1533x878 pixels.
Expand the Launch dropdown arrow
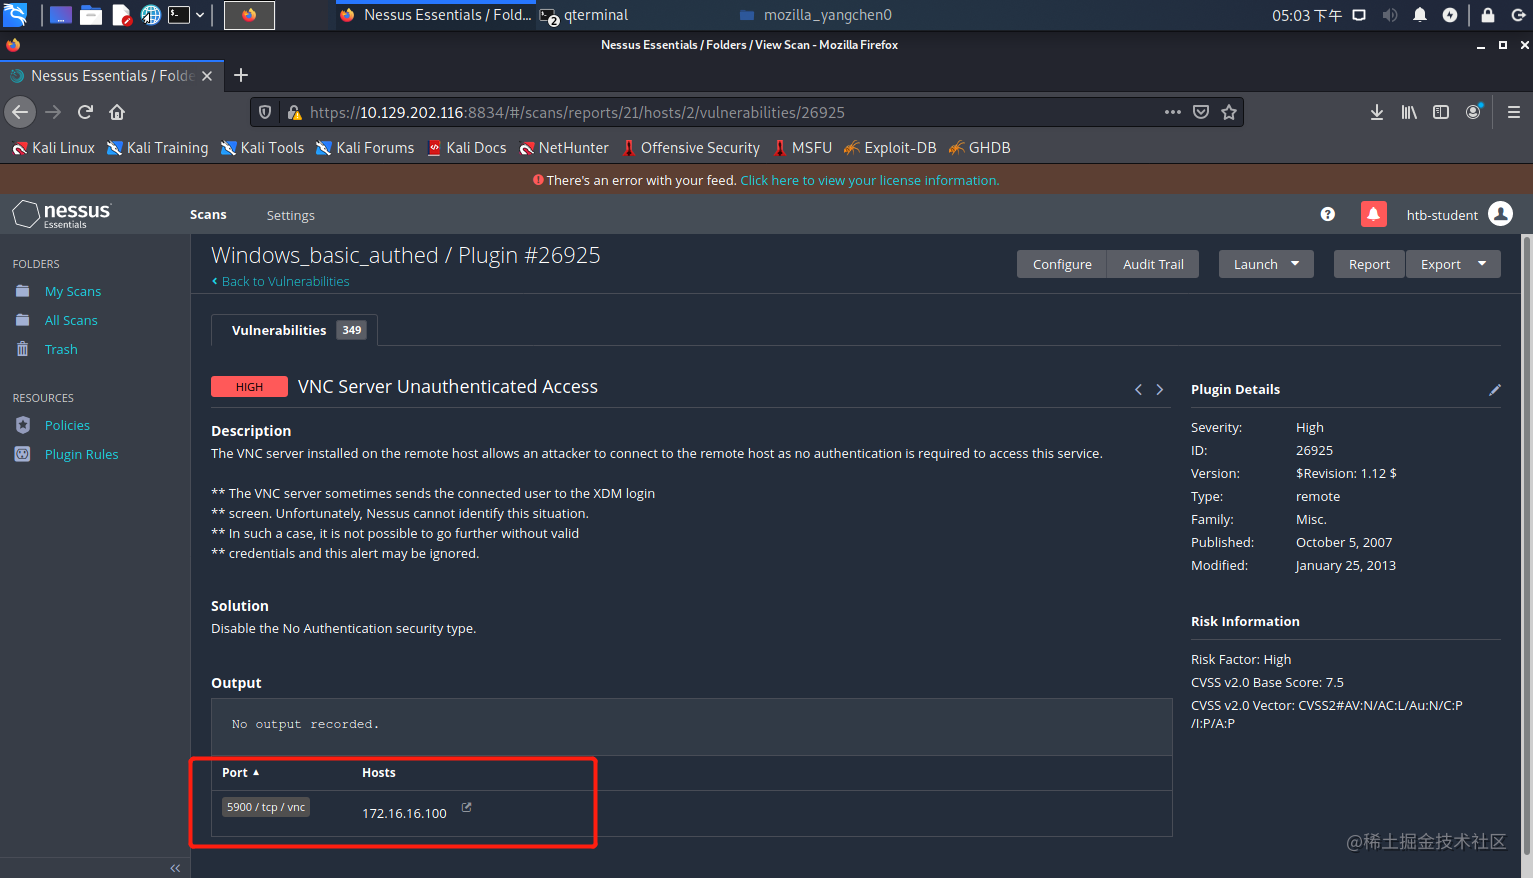(x=1295, y=264)
